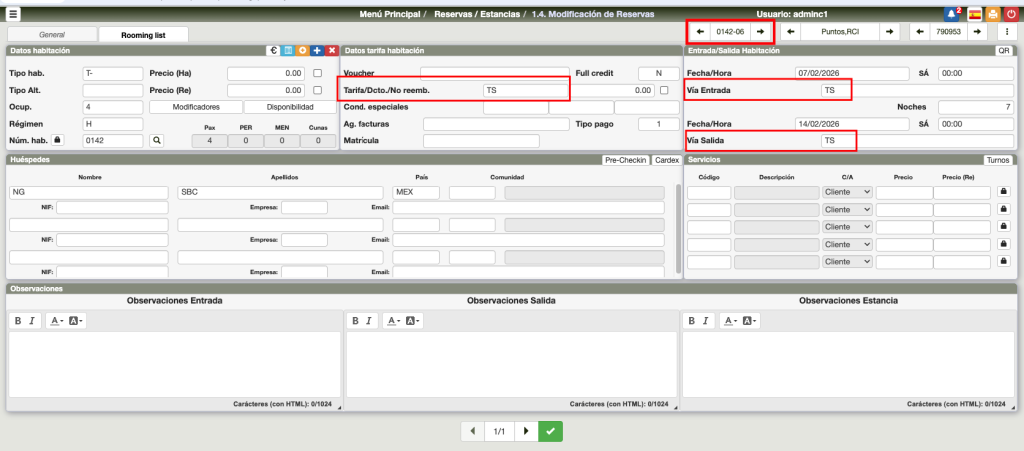
Task: Click the Pre-Checkin button
Action: (x=625, y=160)
